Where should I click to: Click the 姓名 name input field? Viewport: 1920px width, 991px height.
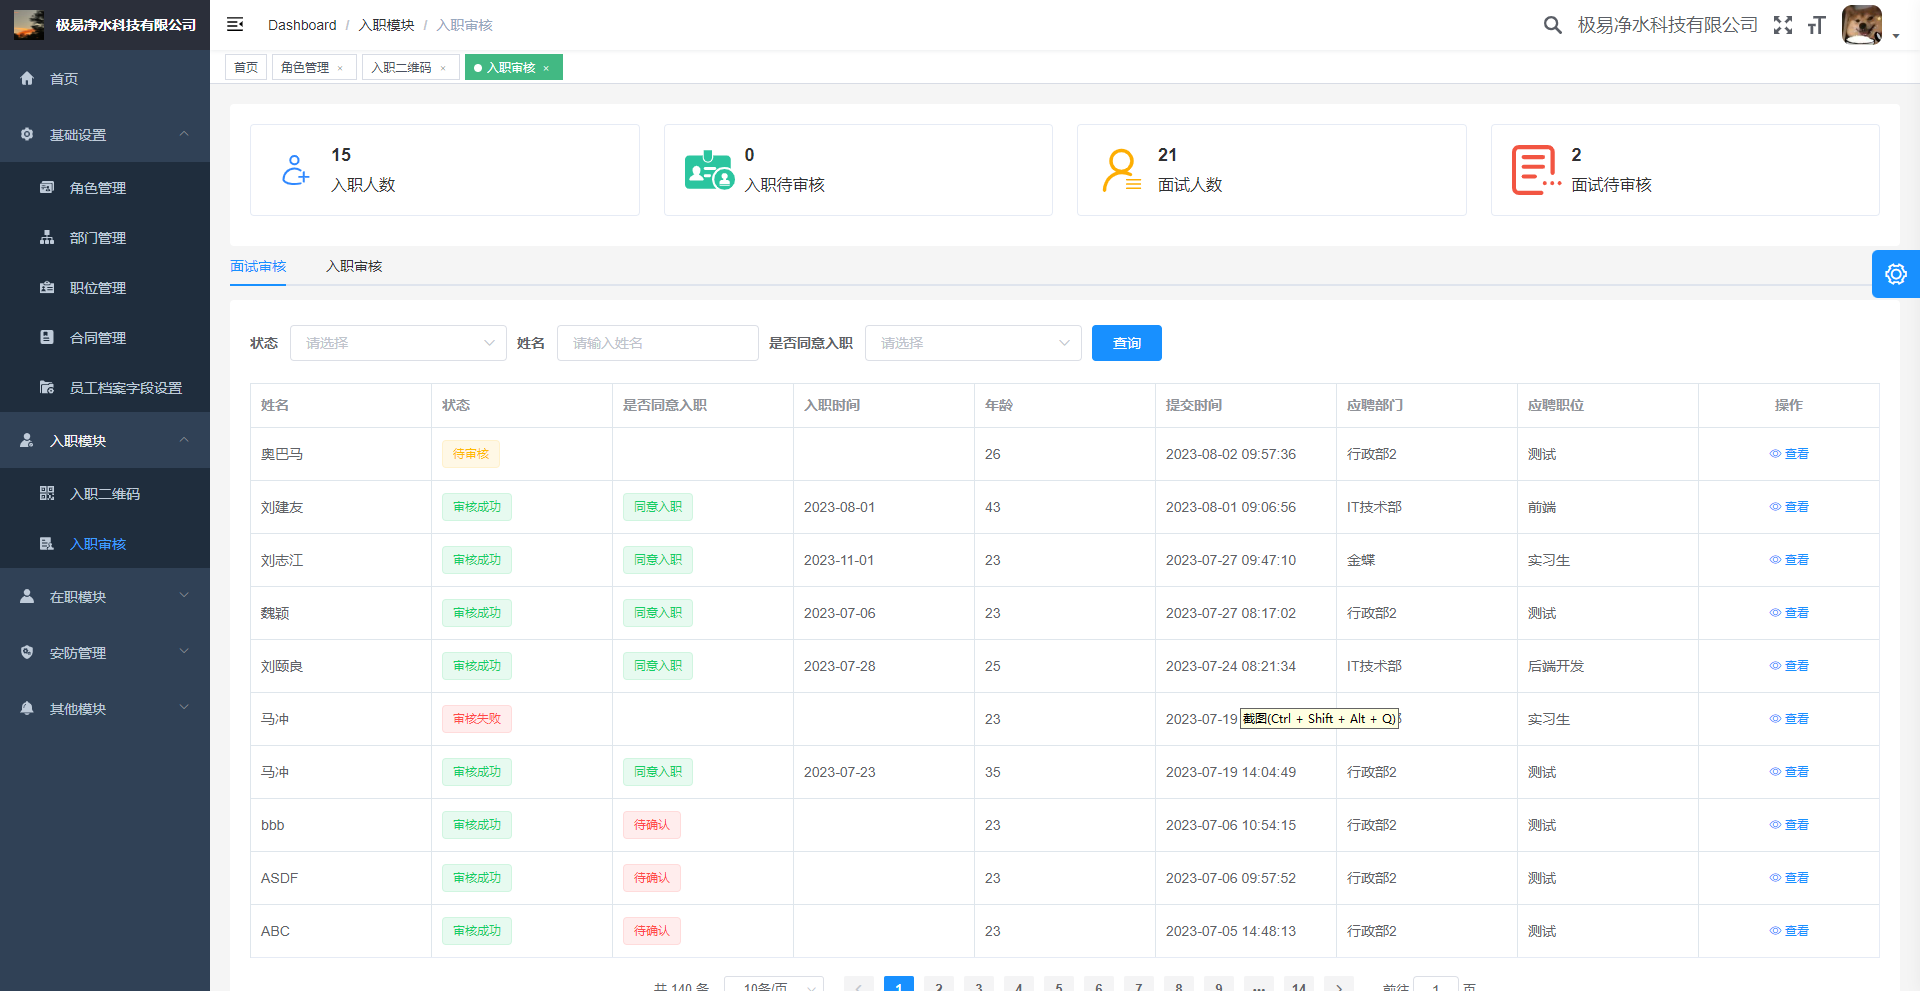658,343
